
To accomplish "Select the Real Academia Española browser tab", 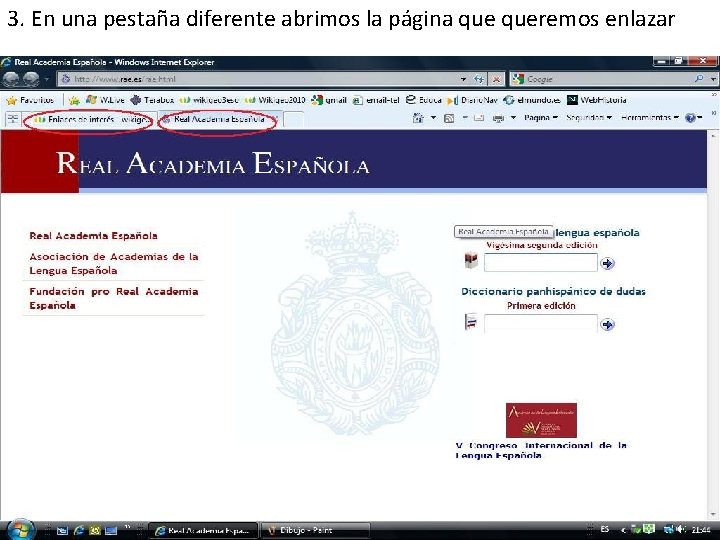I will click(x=219, y=119).
